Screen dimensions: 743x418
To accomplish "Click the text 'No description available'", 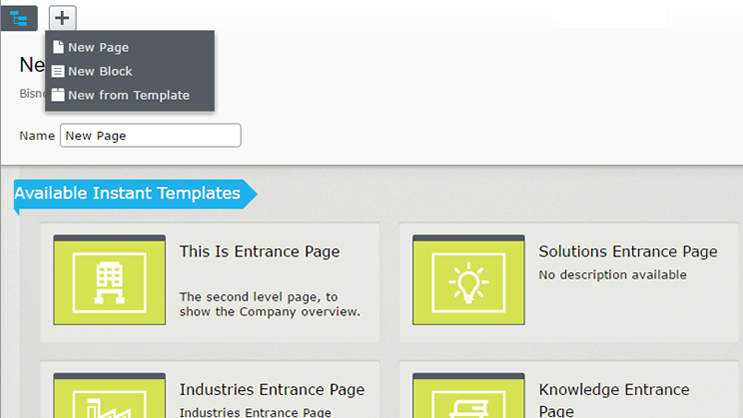I will pyautogui.click(x=612, y=275).
